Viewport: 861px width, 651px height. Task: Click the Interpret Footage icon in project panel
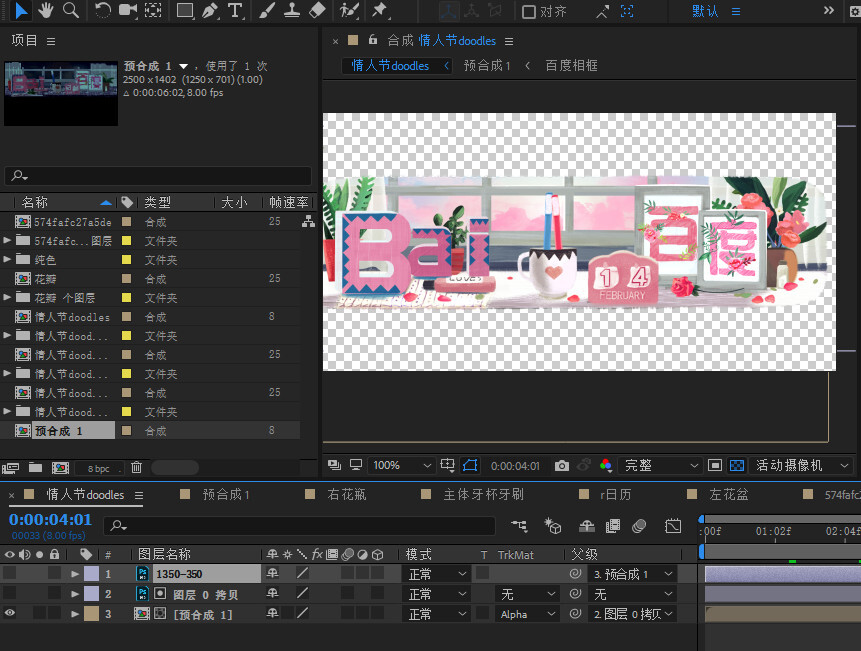coord(10,468)
